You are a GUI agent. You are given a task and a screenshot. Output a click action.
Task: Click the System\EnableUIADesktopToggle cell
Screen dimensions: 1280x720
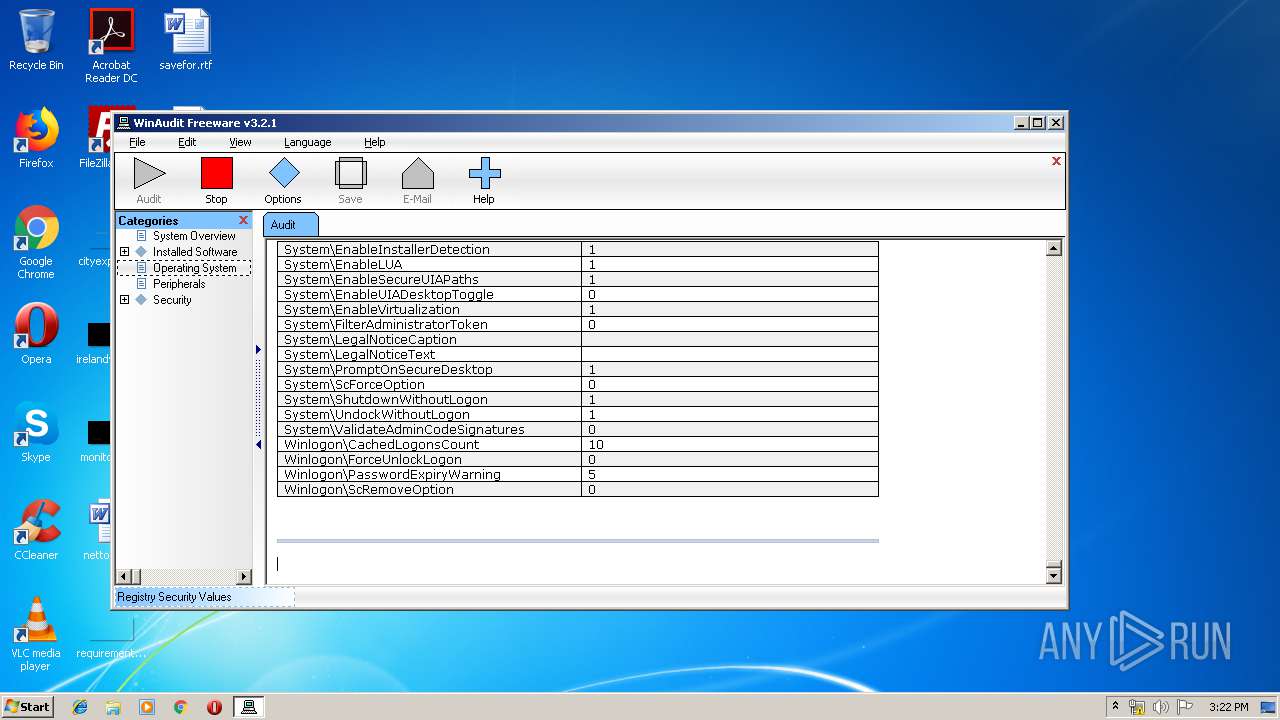pos(430,294)
